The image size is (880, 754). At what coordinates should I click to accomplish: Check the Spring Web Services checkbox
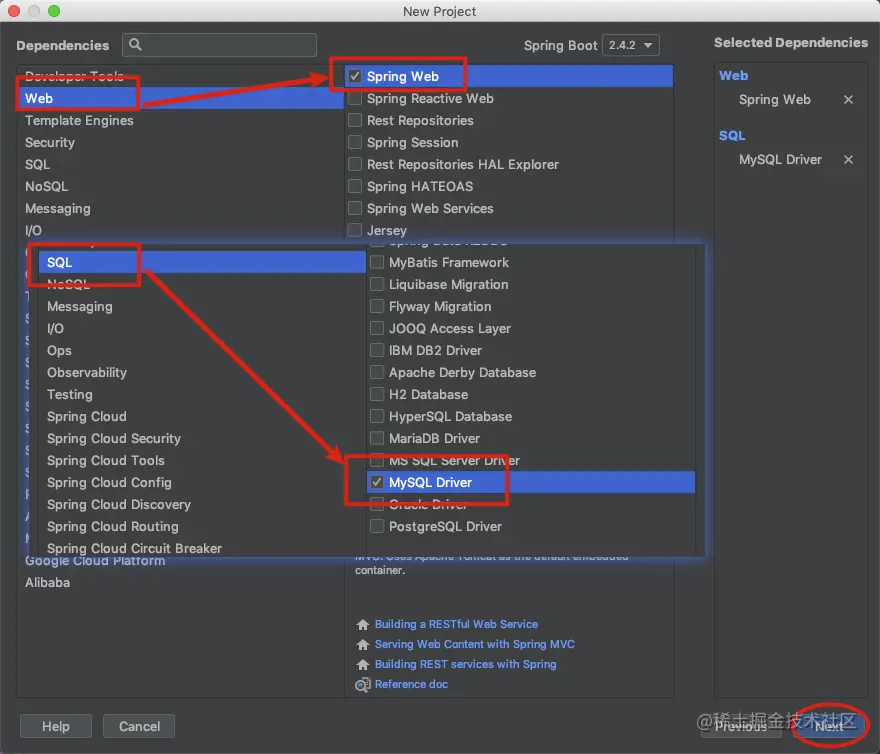coord(355,208)
